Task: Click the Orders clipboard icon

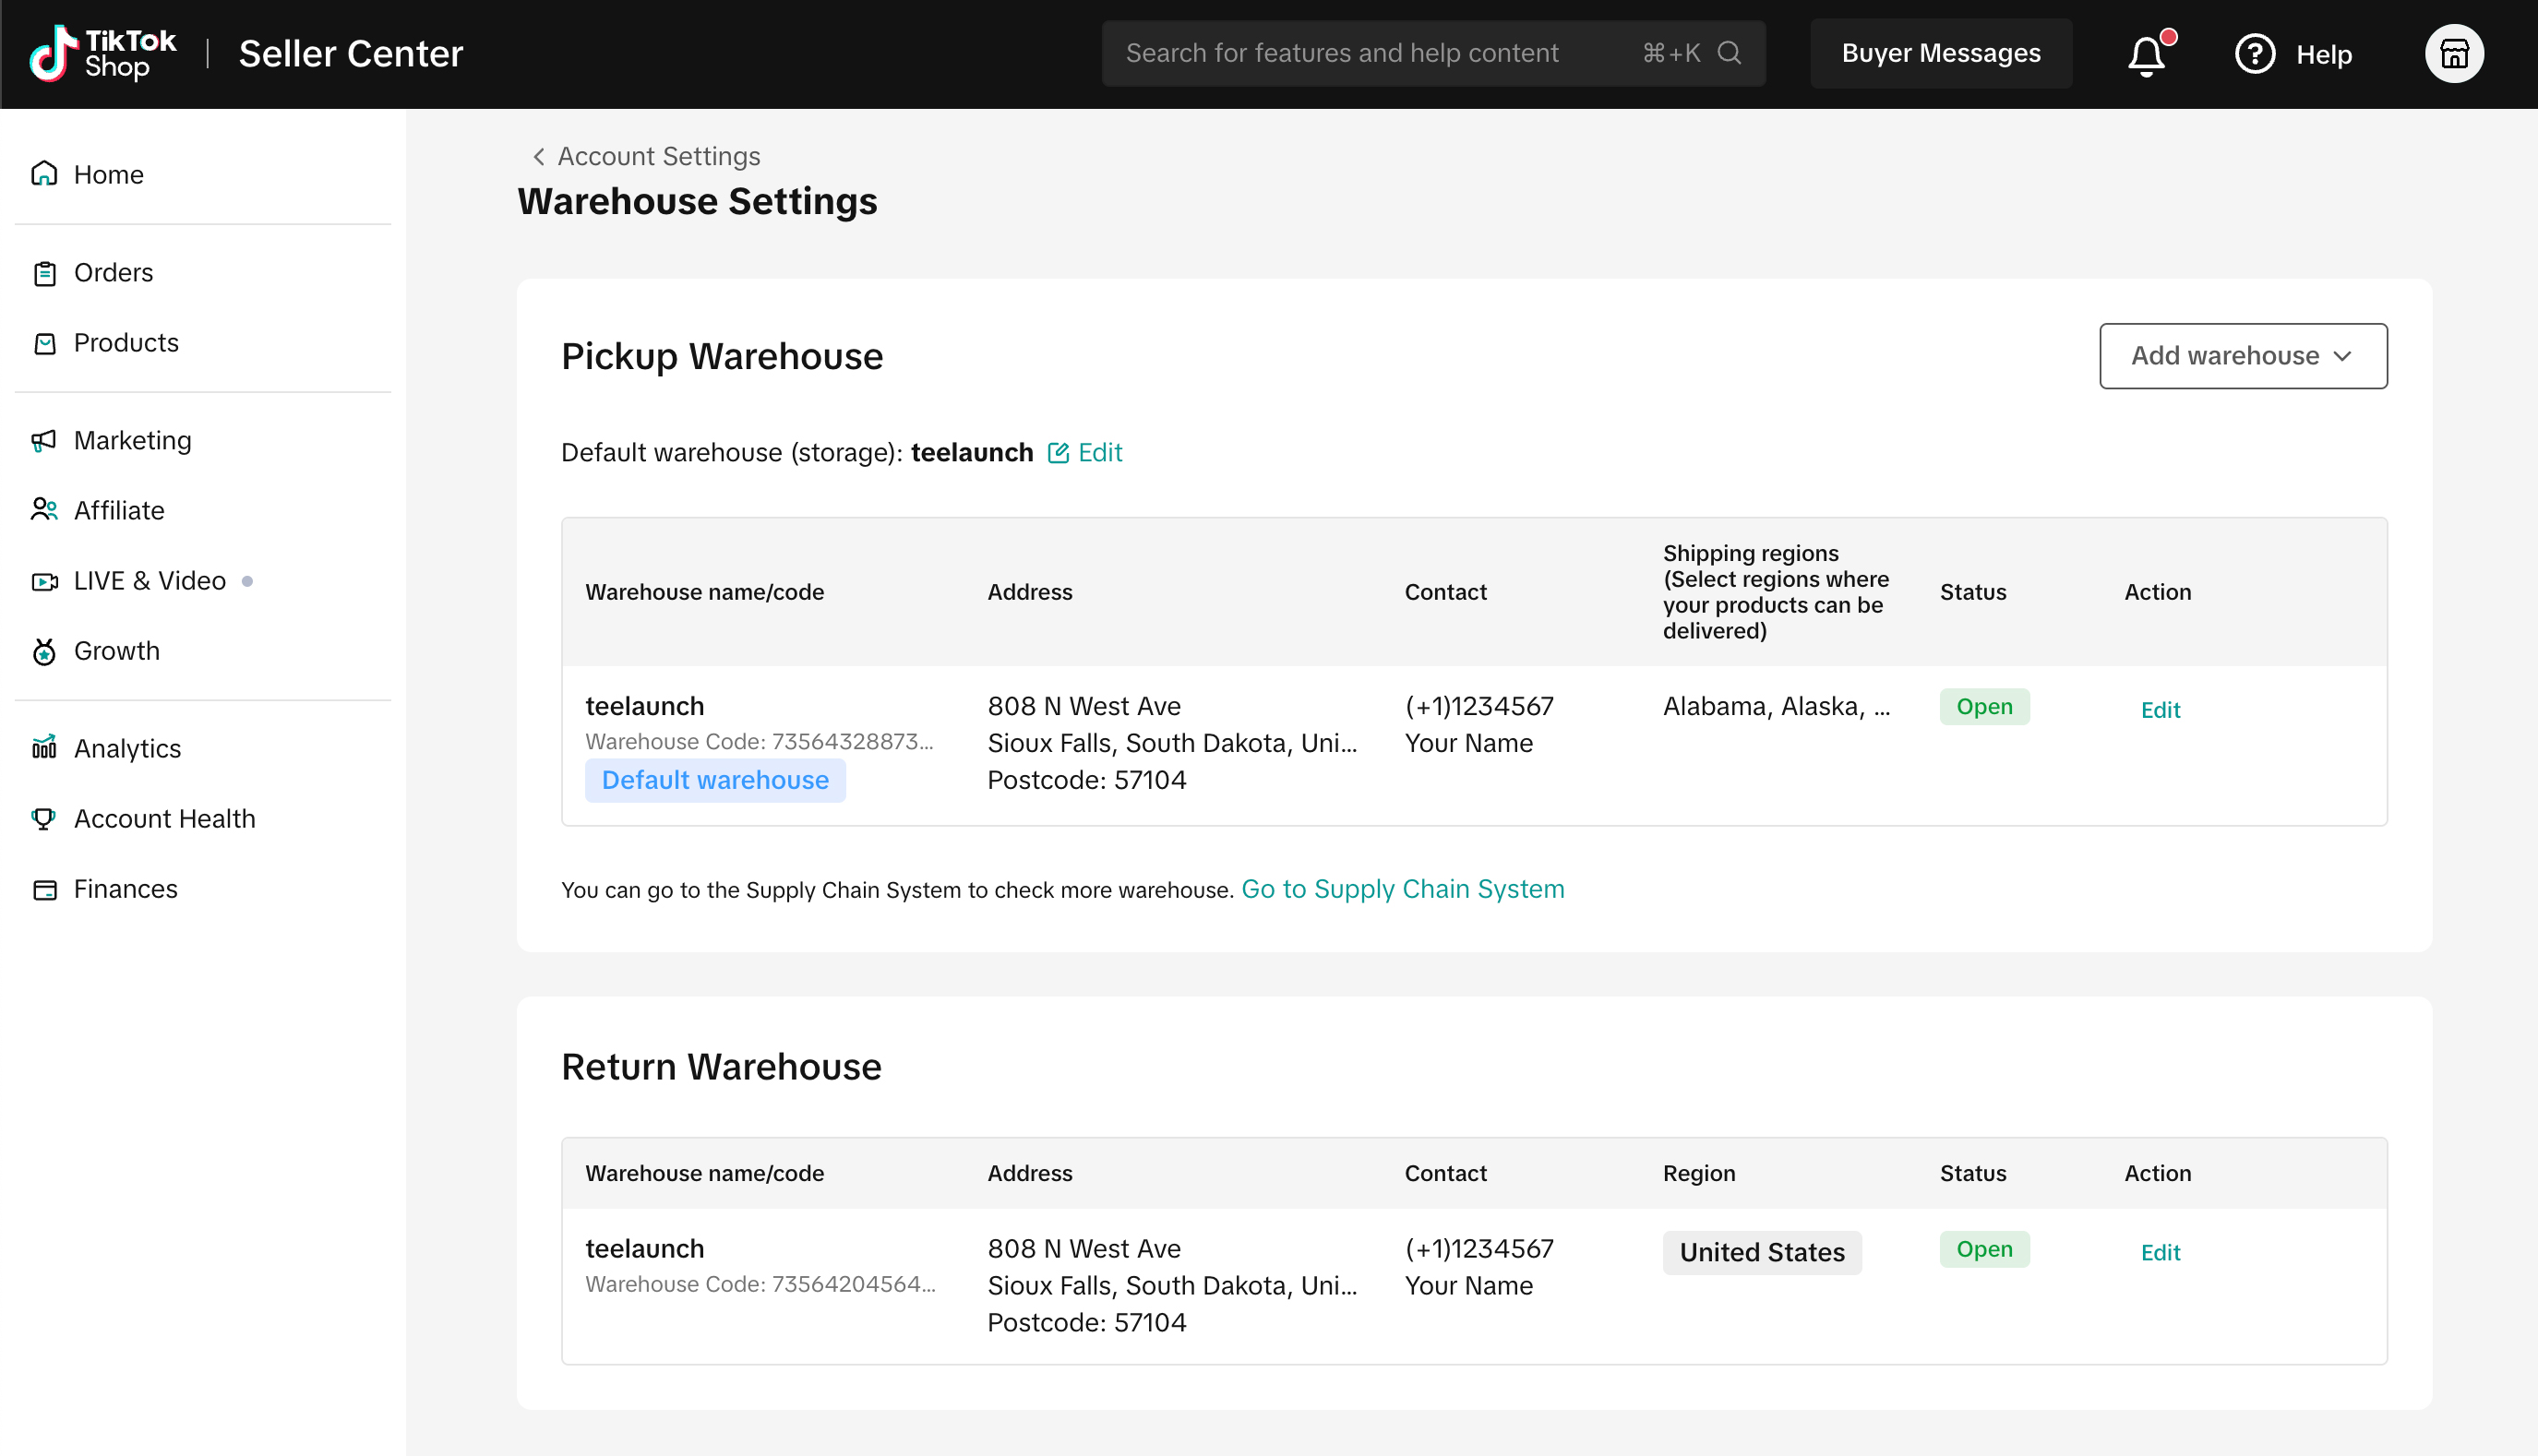Action: tap(44, 273)
